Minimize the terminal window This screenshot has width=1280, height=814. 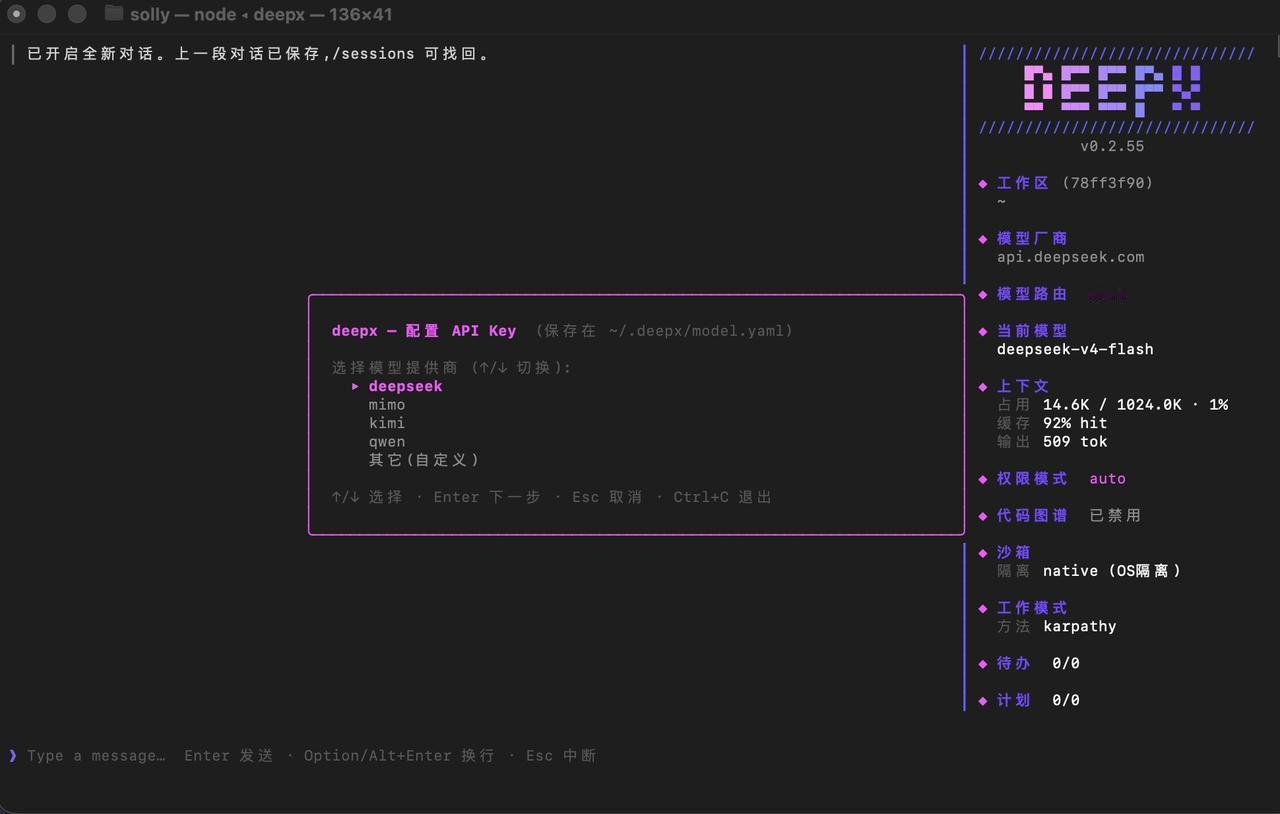pyautogui.click(x=47, y=14)
